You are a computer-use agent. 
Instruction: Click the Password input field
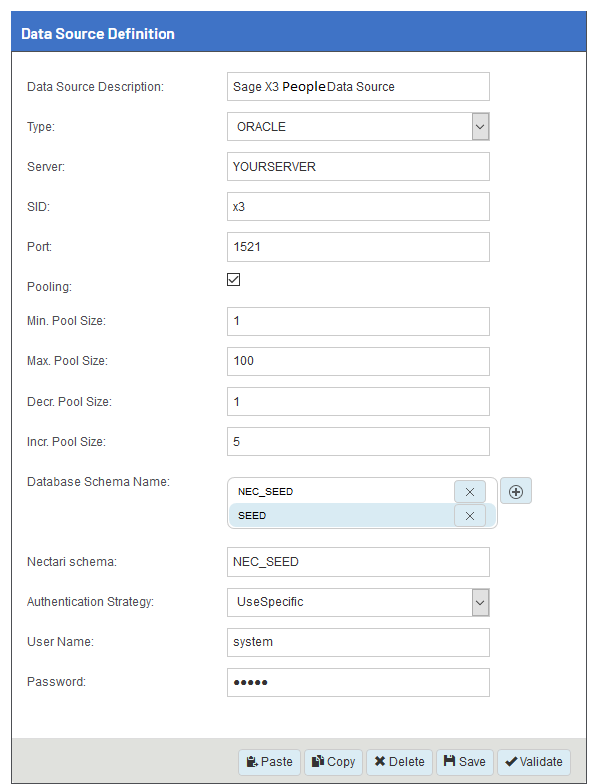pos(358,682)
